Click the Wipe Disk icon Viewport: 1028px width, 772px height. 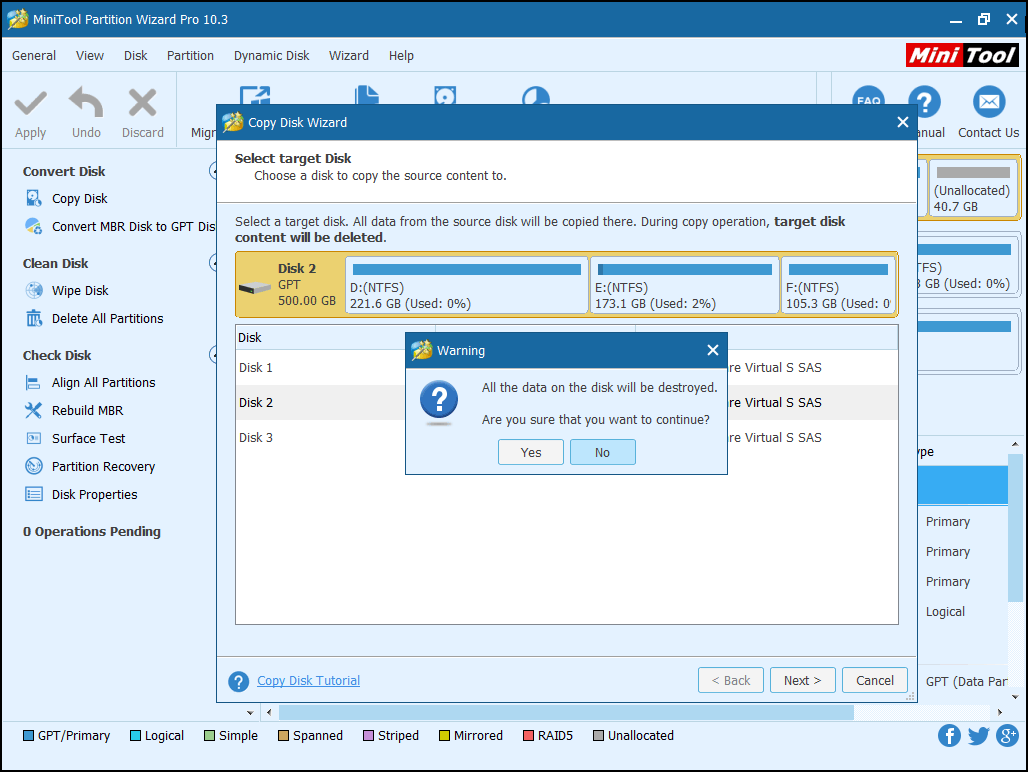34,291
